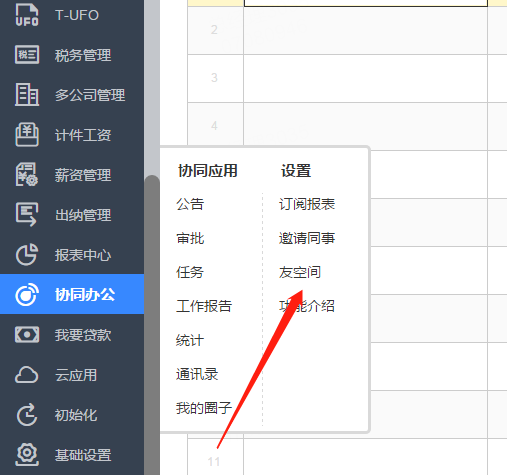Open the 友空间 settings link
Image resolution: width=507 pixels, height=475 pixels.
300,272
